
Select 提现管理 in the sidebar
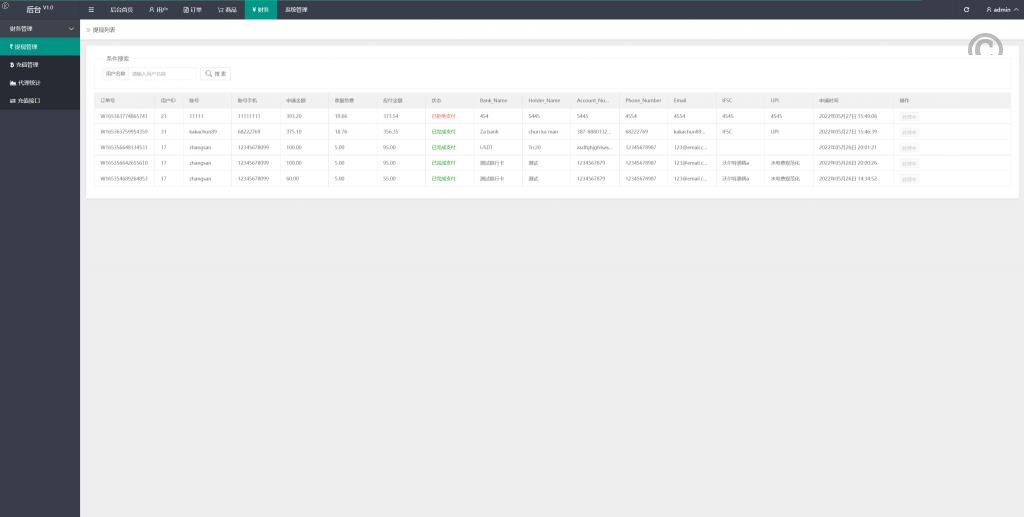pyautogui.click(x=25, y=46)
